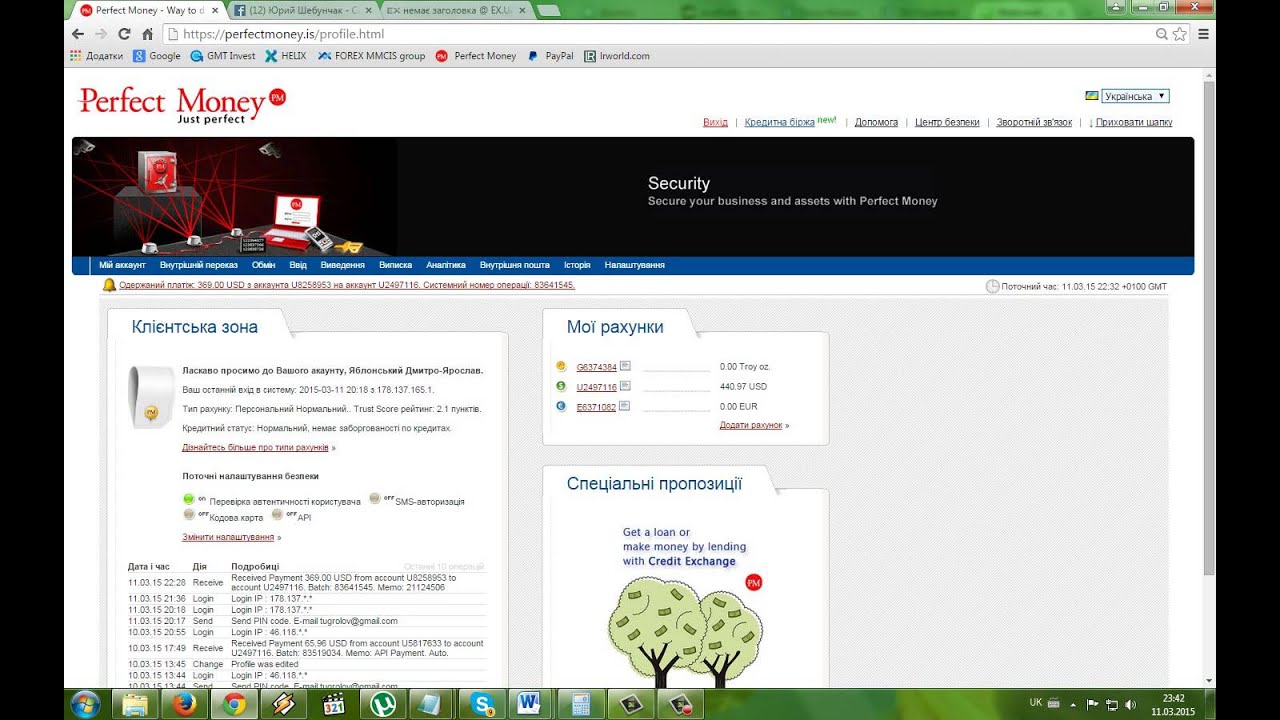
Task: Open Внутрішній переказ menu item
Action: click(x=199, y=265)
